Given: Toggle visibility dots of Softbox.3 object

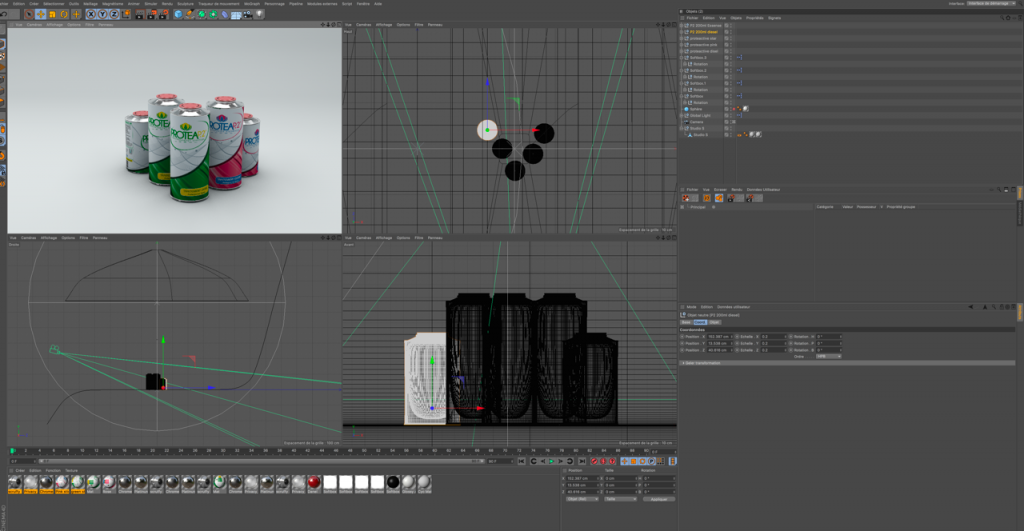Looking at the screenshot, I should click(x=731, y=57).
